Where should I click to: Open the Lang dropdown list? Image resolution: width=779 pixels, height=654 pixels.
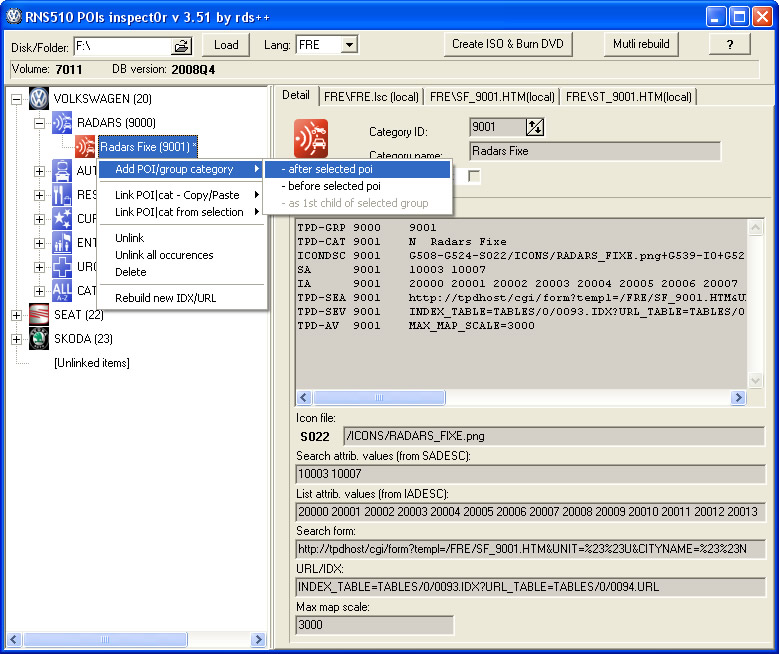(x=349, y=45)
